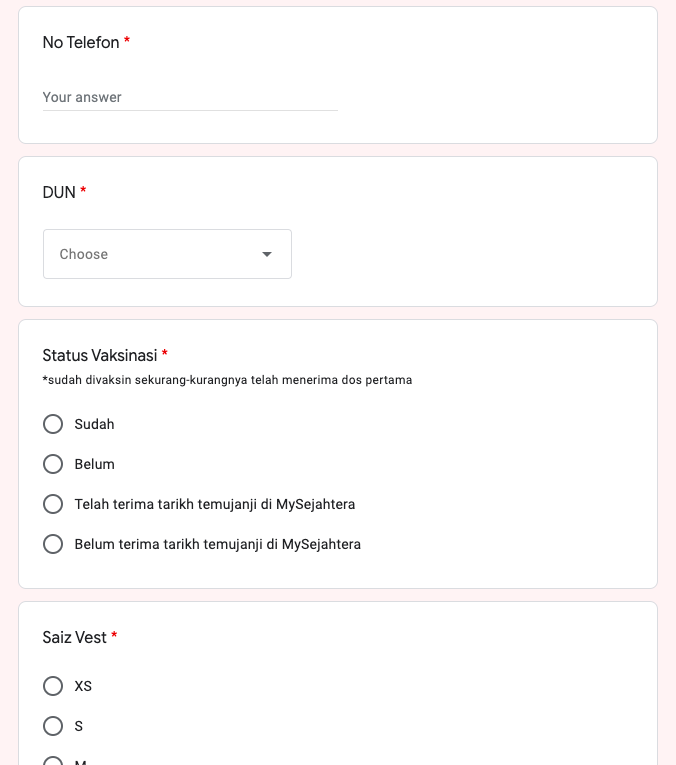The width and height of the screenshot is (676, 765).
Task: Open the DUN selection combo box
Action: click(167, 254)
